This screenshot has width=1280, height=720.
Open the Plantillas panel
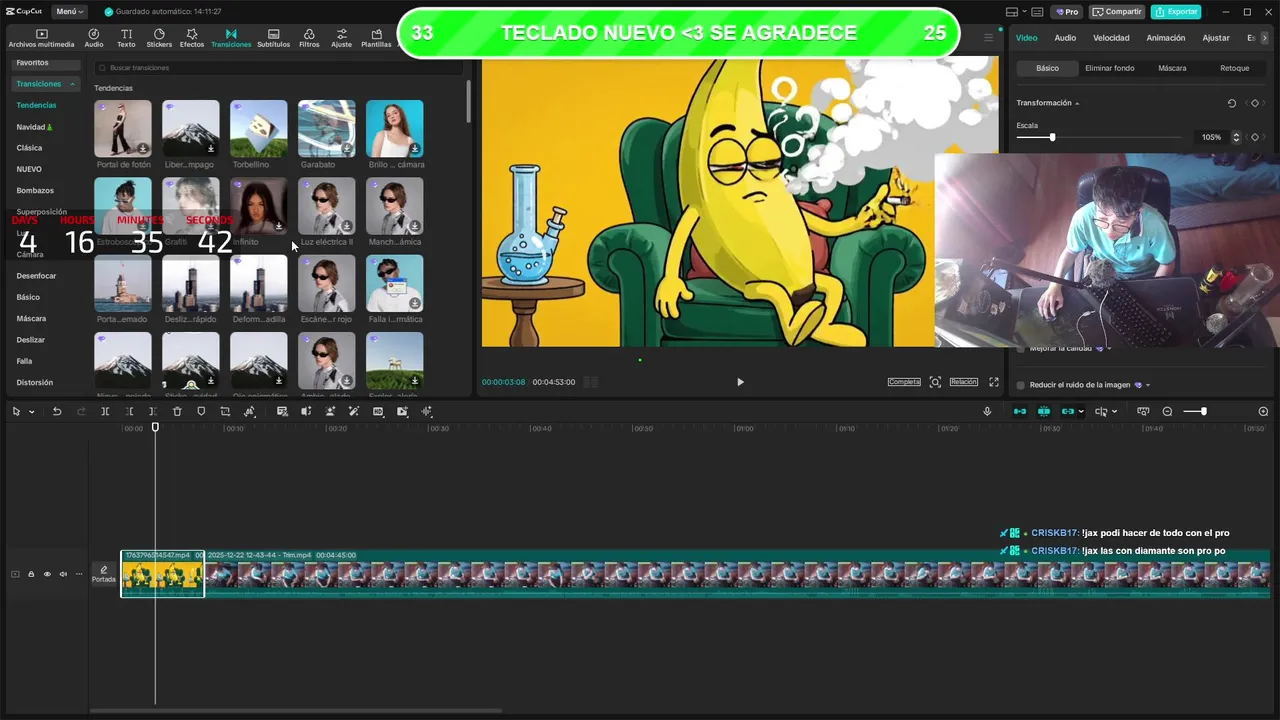pos(376,38)
